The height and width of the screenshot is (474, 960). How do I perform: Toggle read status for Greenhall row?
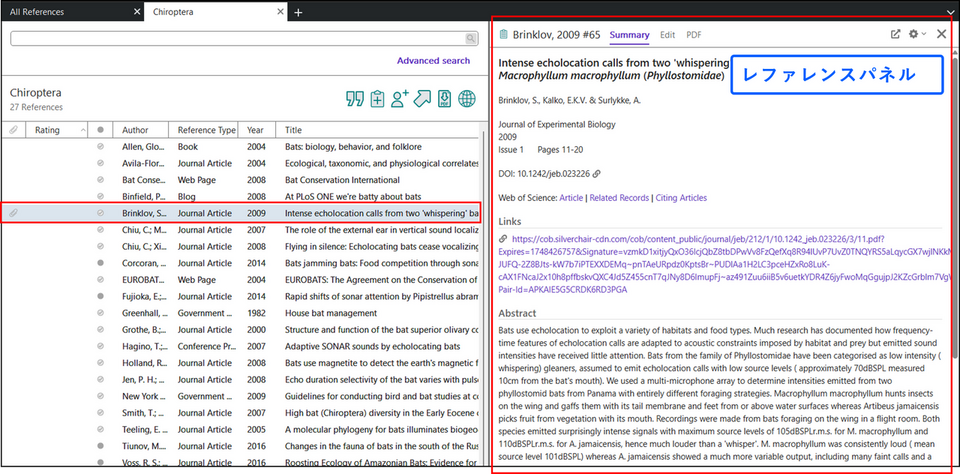pos(100,313)
